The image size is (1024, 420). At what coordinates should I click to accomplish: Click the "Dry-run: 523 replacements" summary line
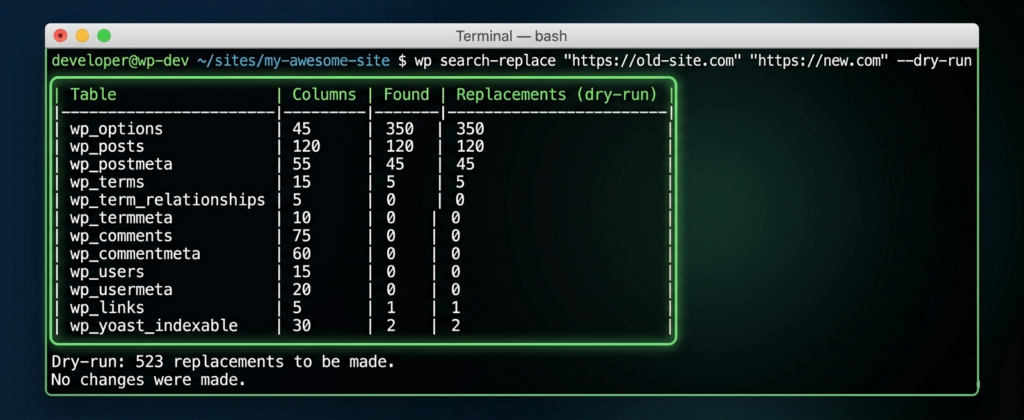[222, 360]
